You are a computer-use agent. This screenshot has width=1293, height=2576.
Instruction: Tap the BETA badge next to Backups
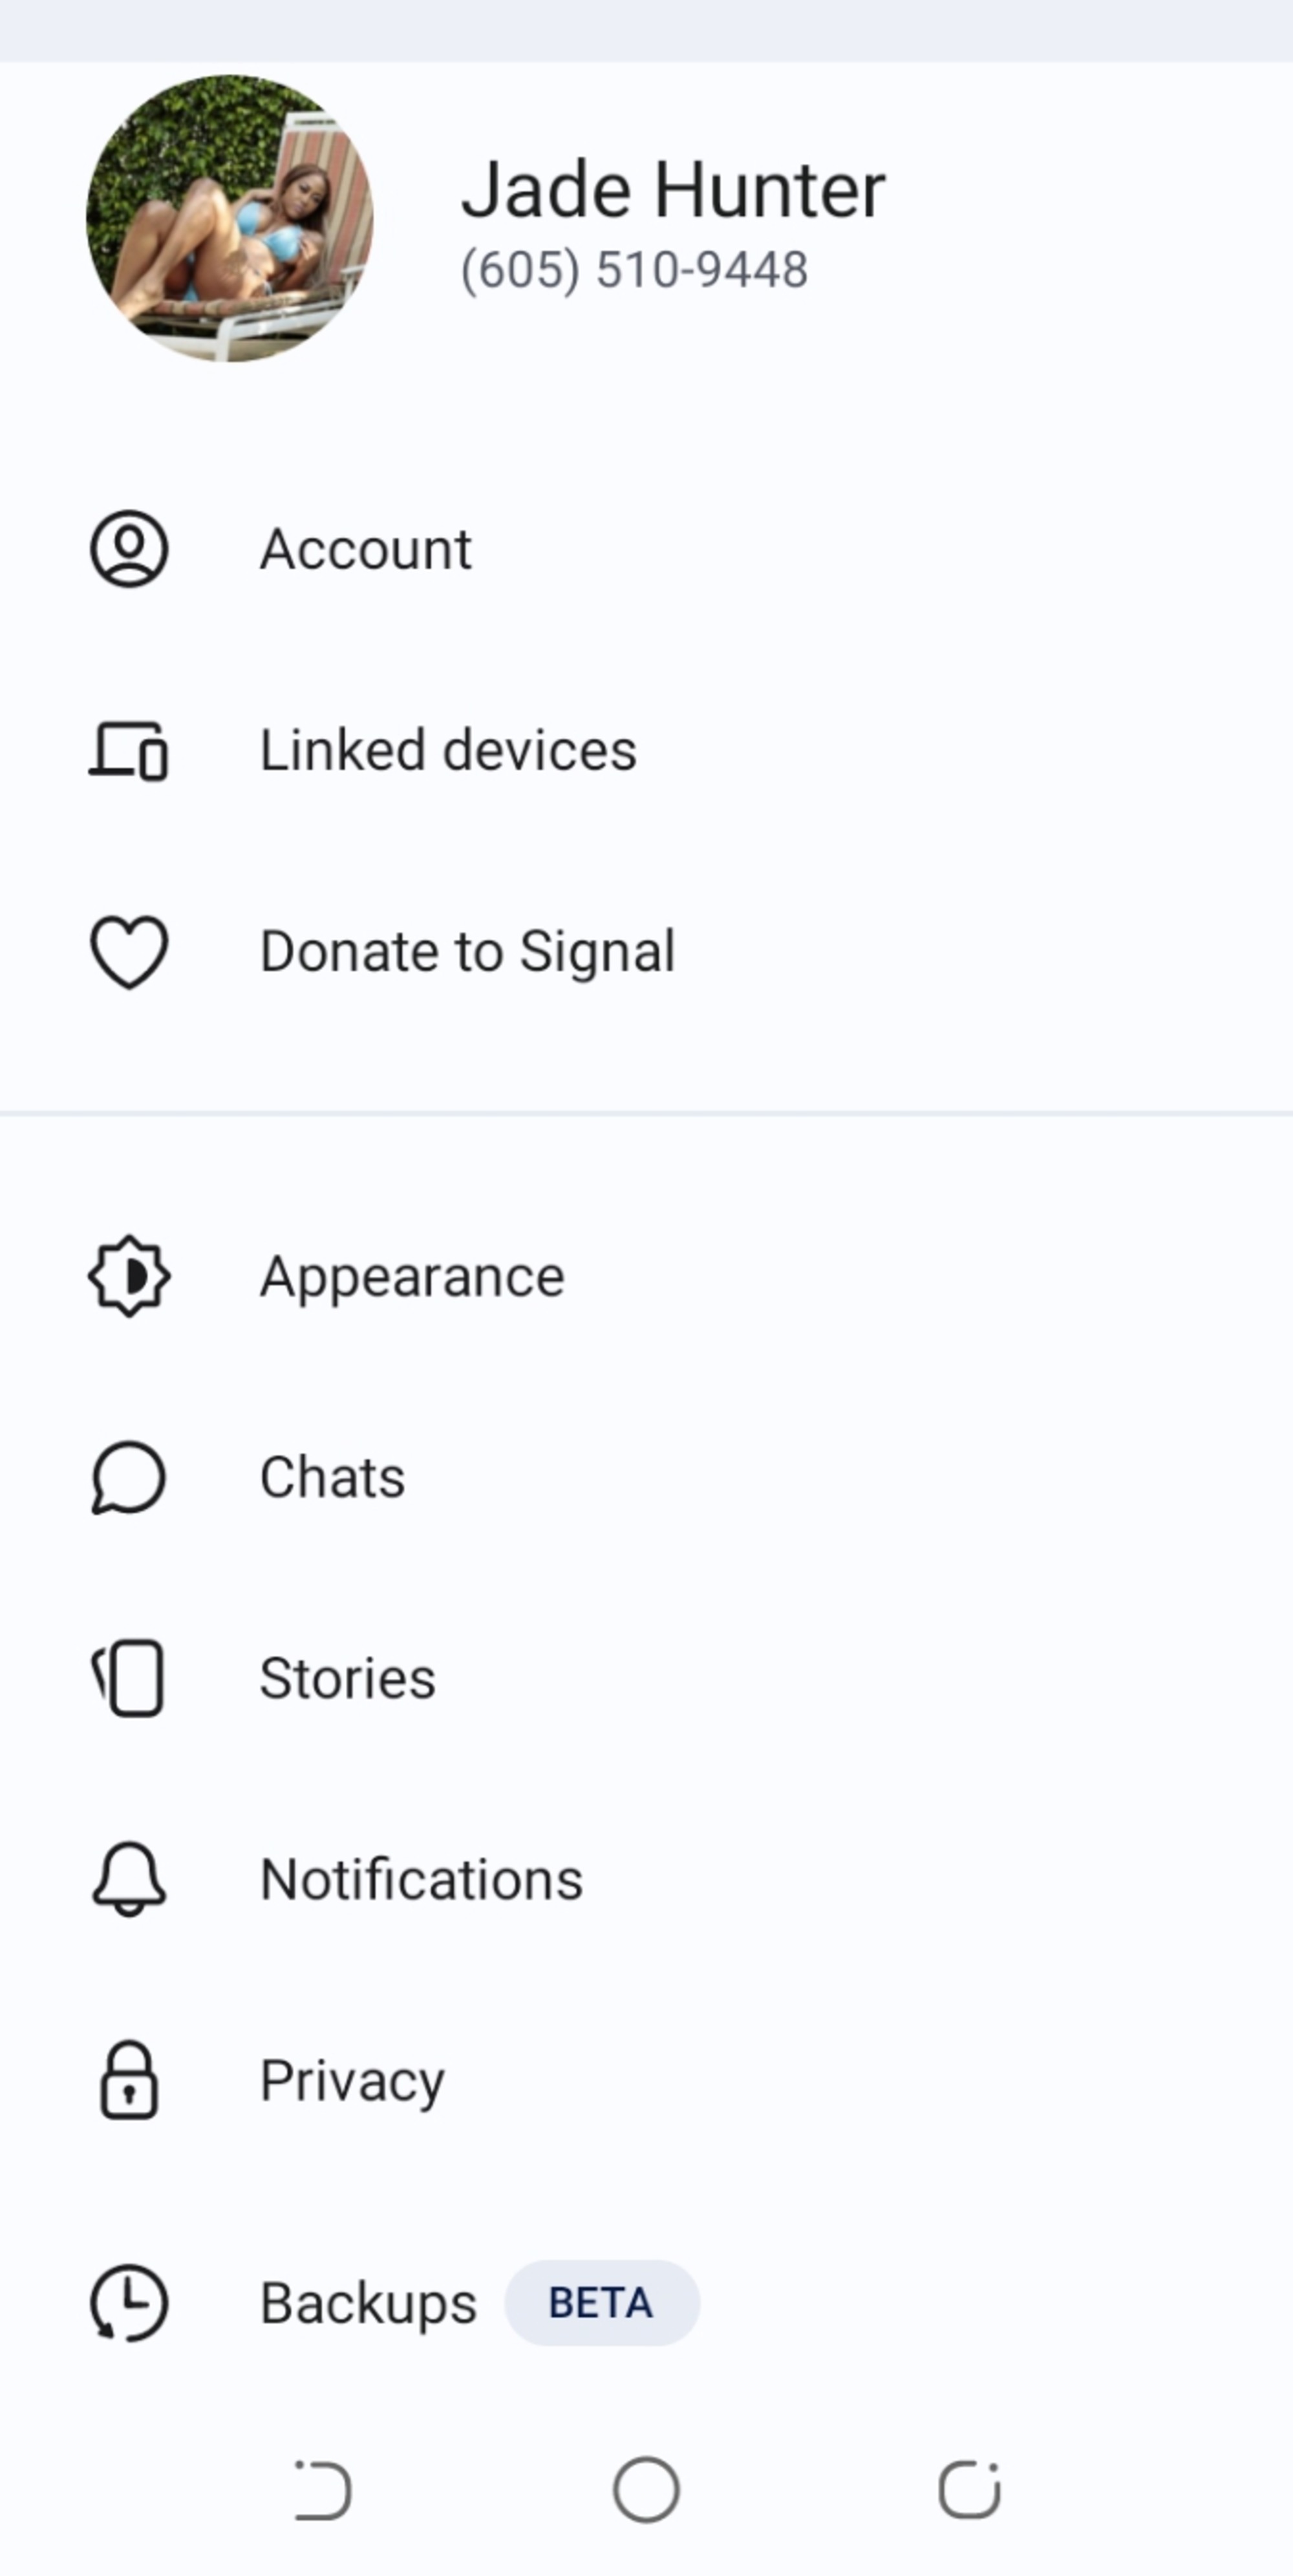(x=601, y=2303)
